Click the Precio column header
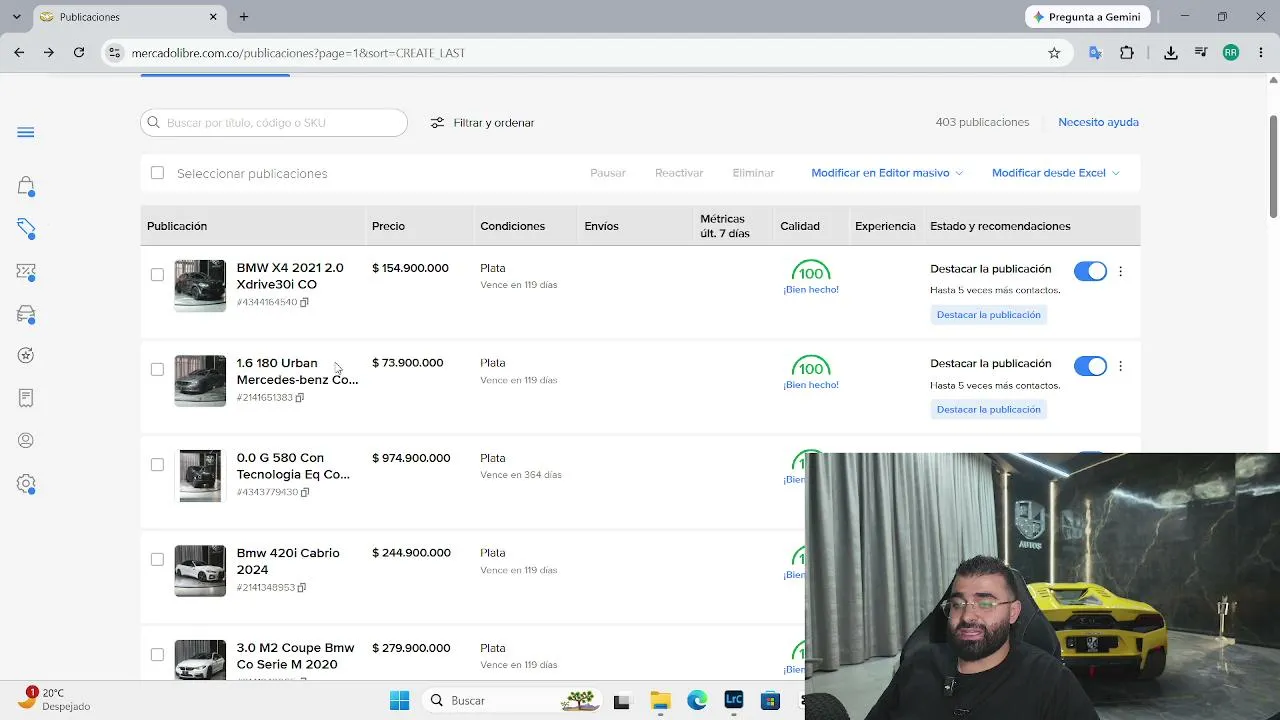This screenshot has height=720, width=1280. pos(388,226)
